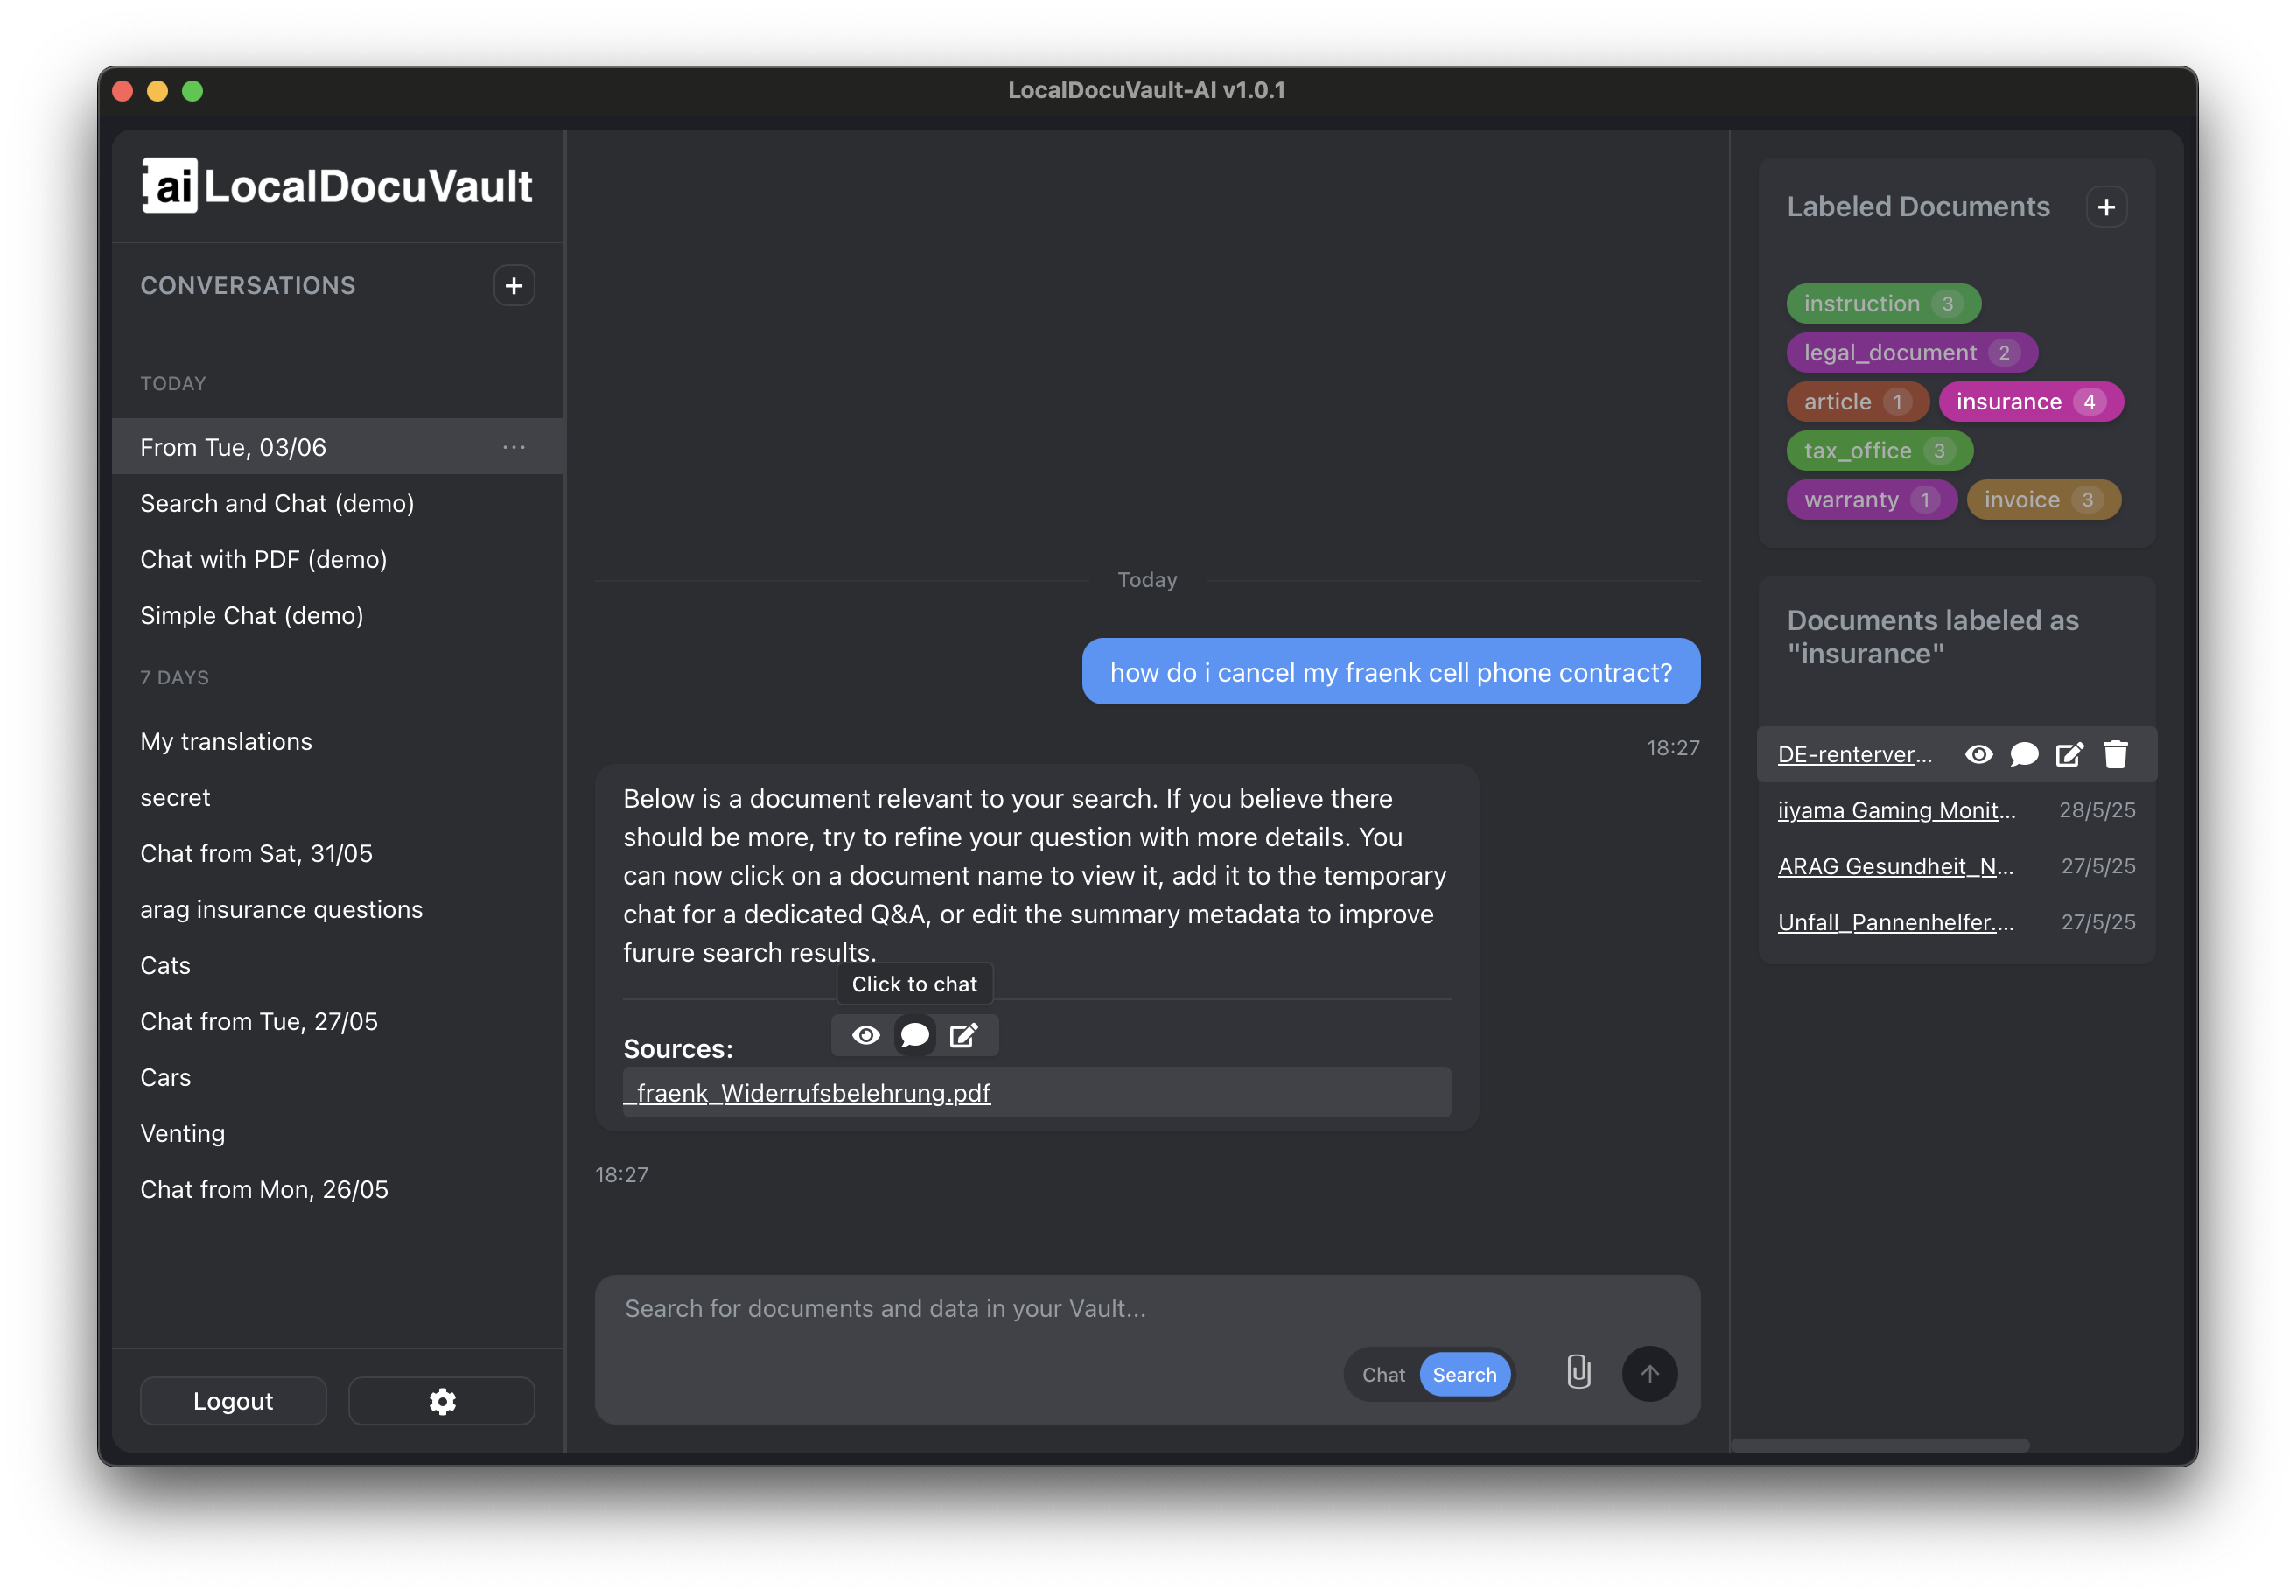Delete DE-renterver document trash icon
The image size is (2296, 1596).
point(2115,754)
